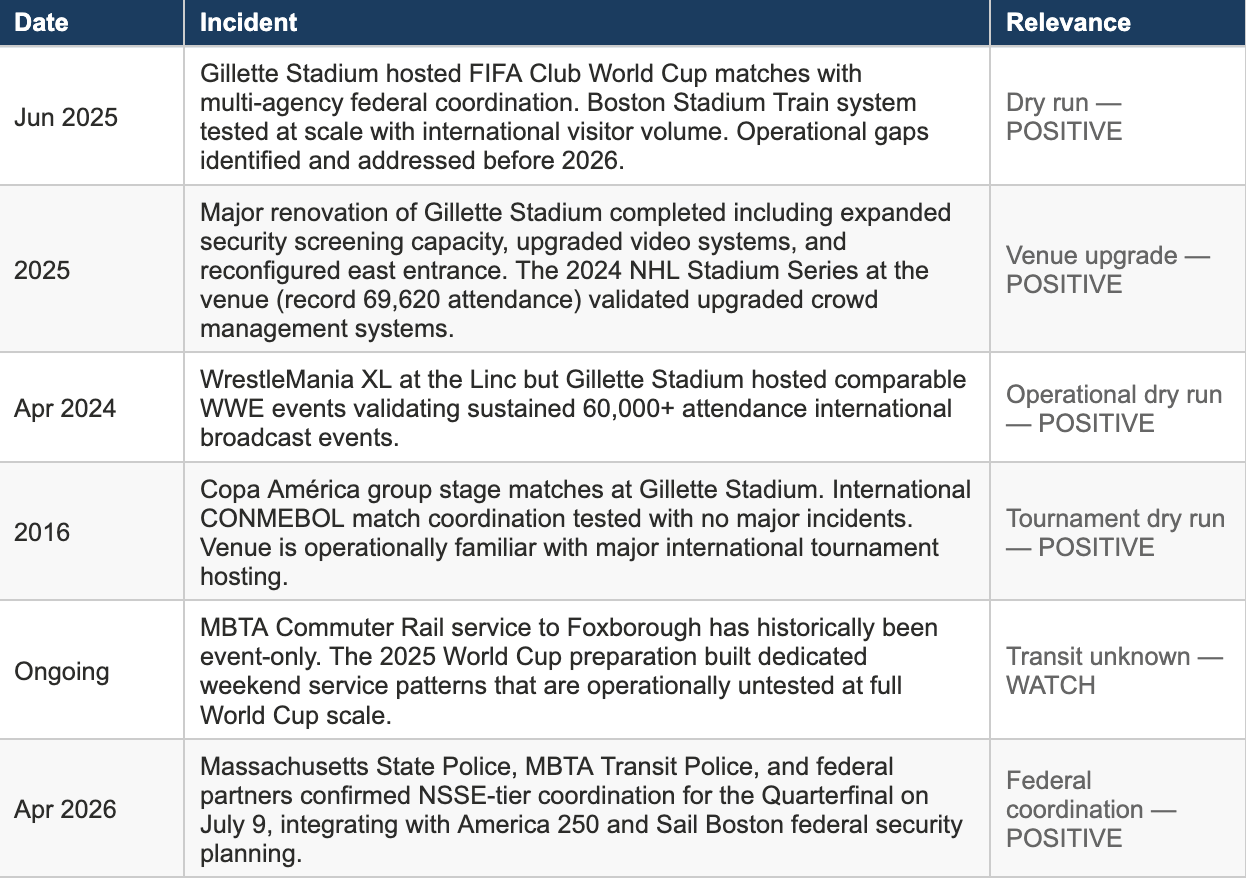Select the Venue upgrade — POSITIVE cell
Screen dimensions: 1246x878
[x=1118, y=269]
